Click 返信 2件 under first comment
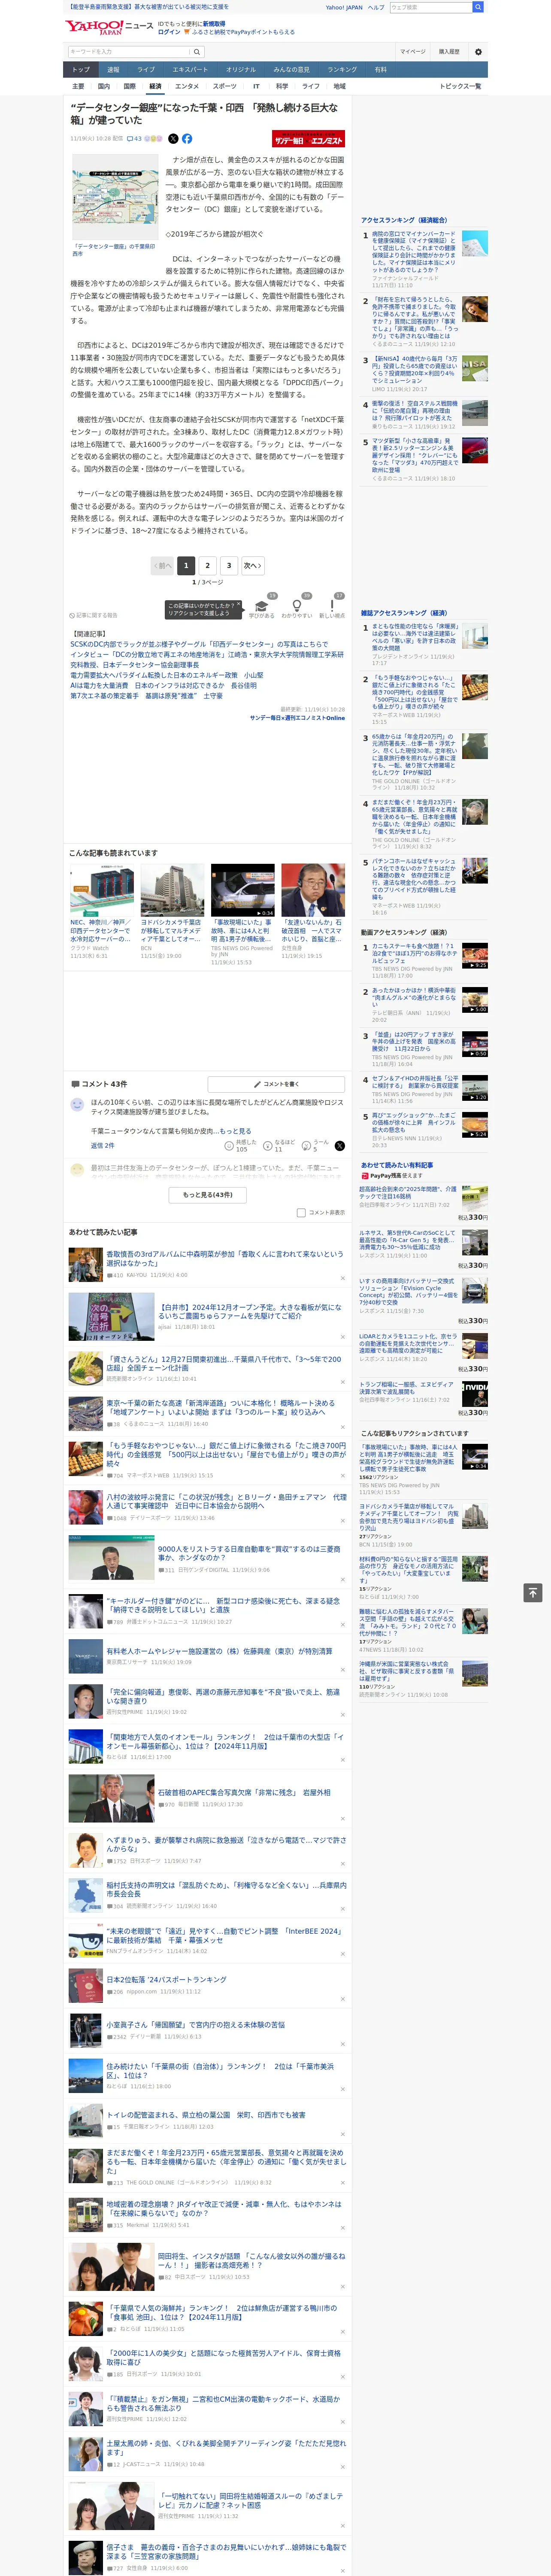Image resolution: width=551 pixels, height=2576 pixels. pos(102,1145)
